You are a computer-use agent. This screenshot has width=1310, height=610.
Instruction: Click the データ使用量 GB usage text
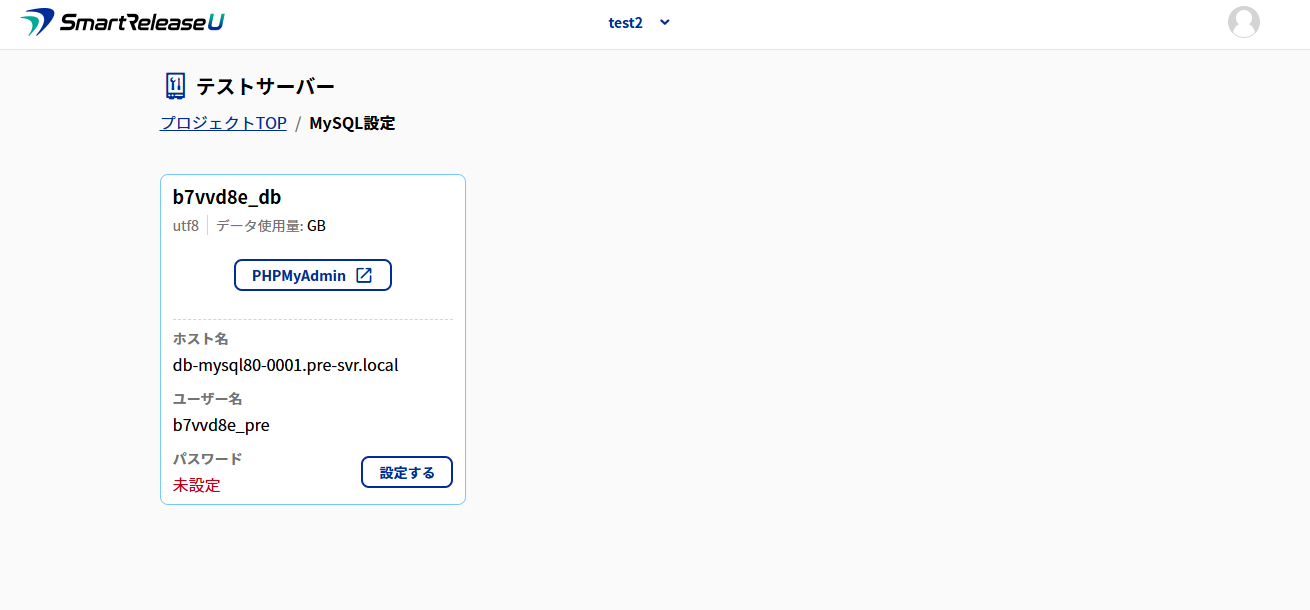pos(271,226)
